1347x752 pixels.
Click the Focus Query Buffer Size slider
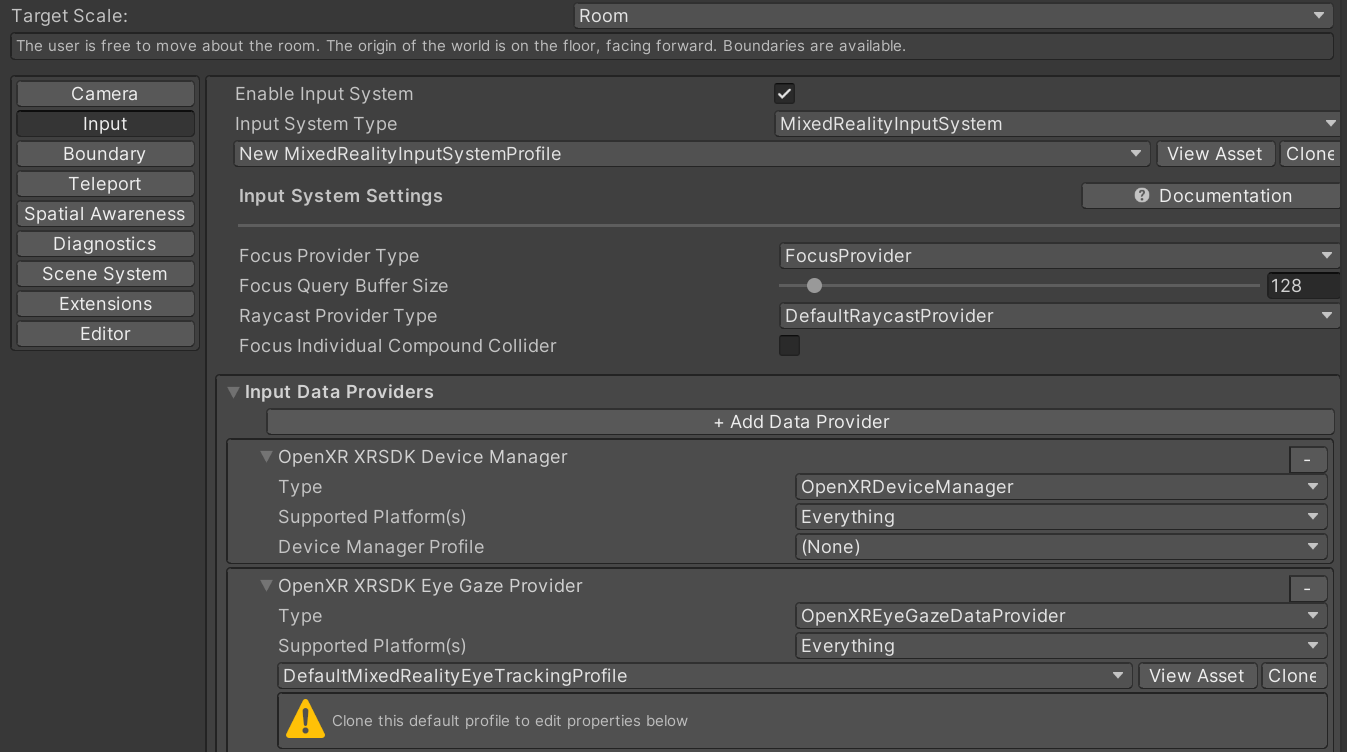coord(813,285)
